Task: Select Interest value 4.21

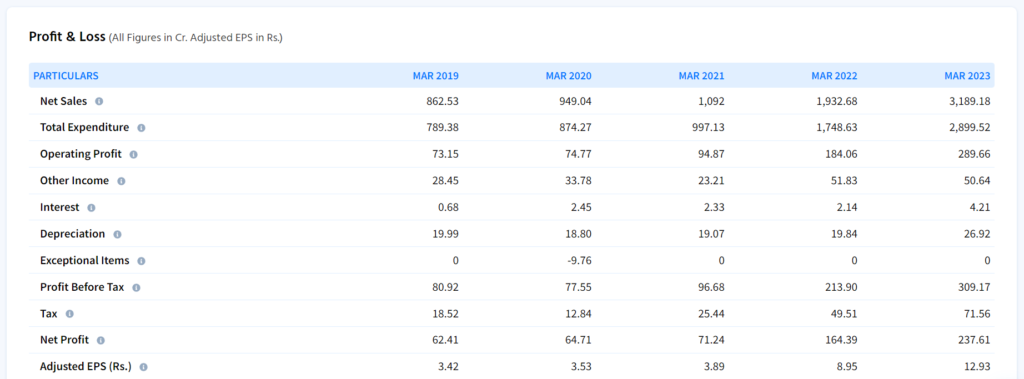Action: pos(980,207)
